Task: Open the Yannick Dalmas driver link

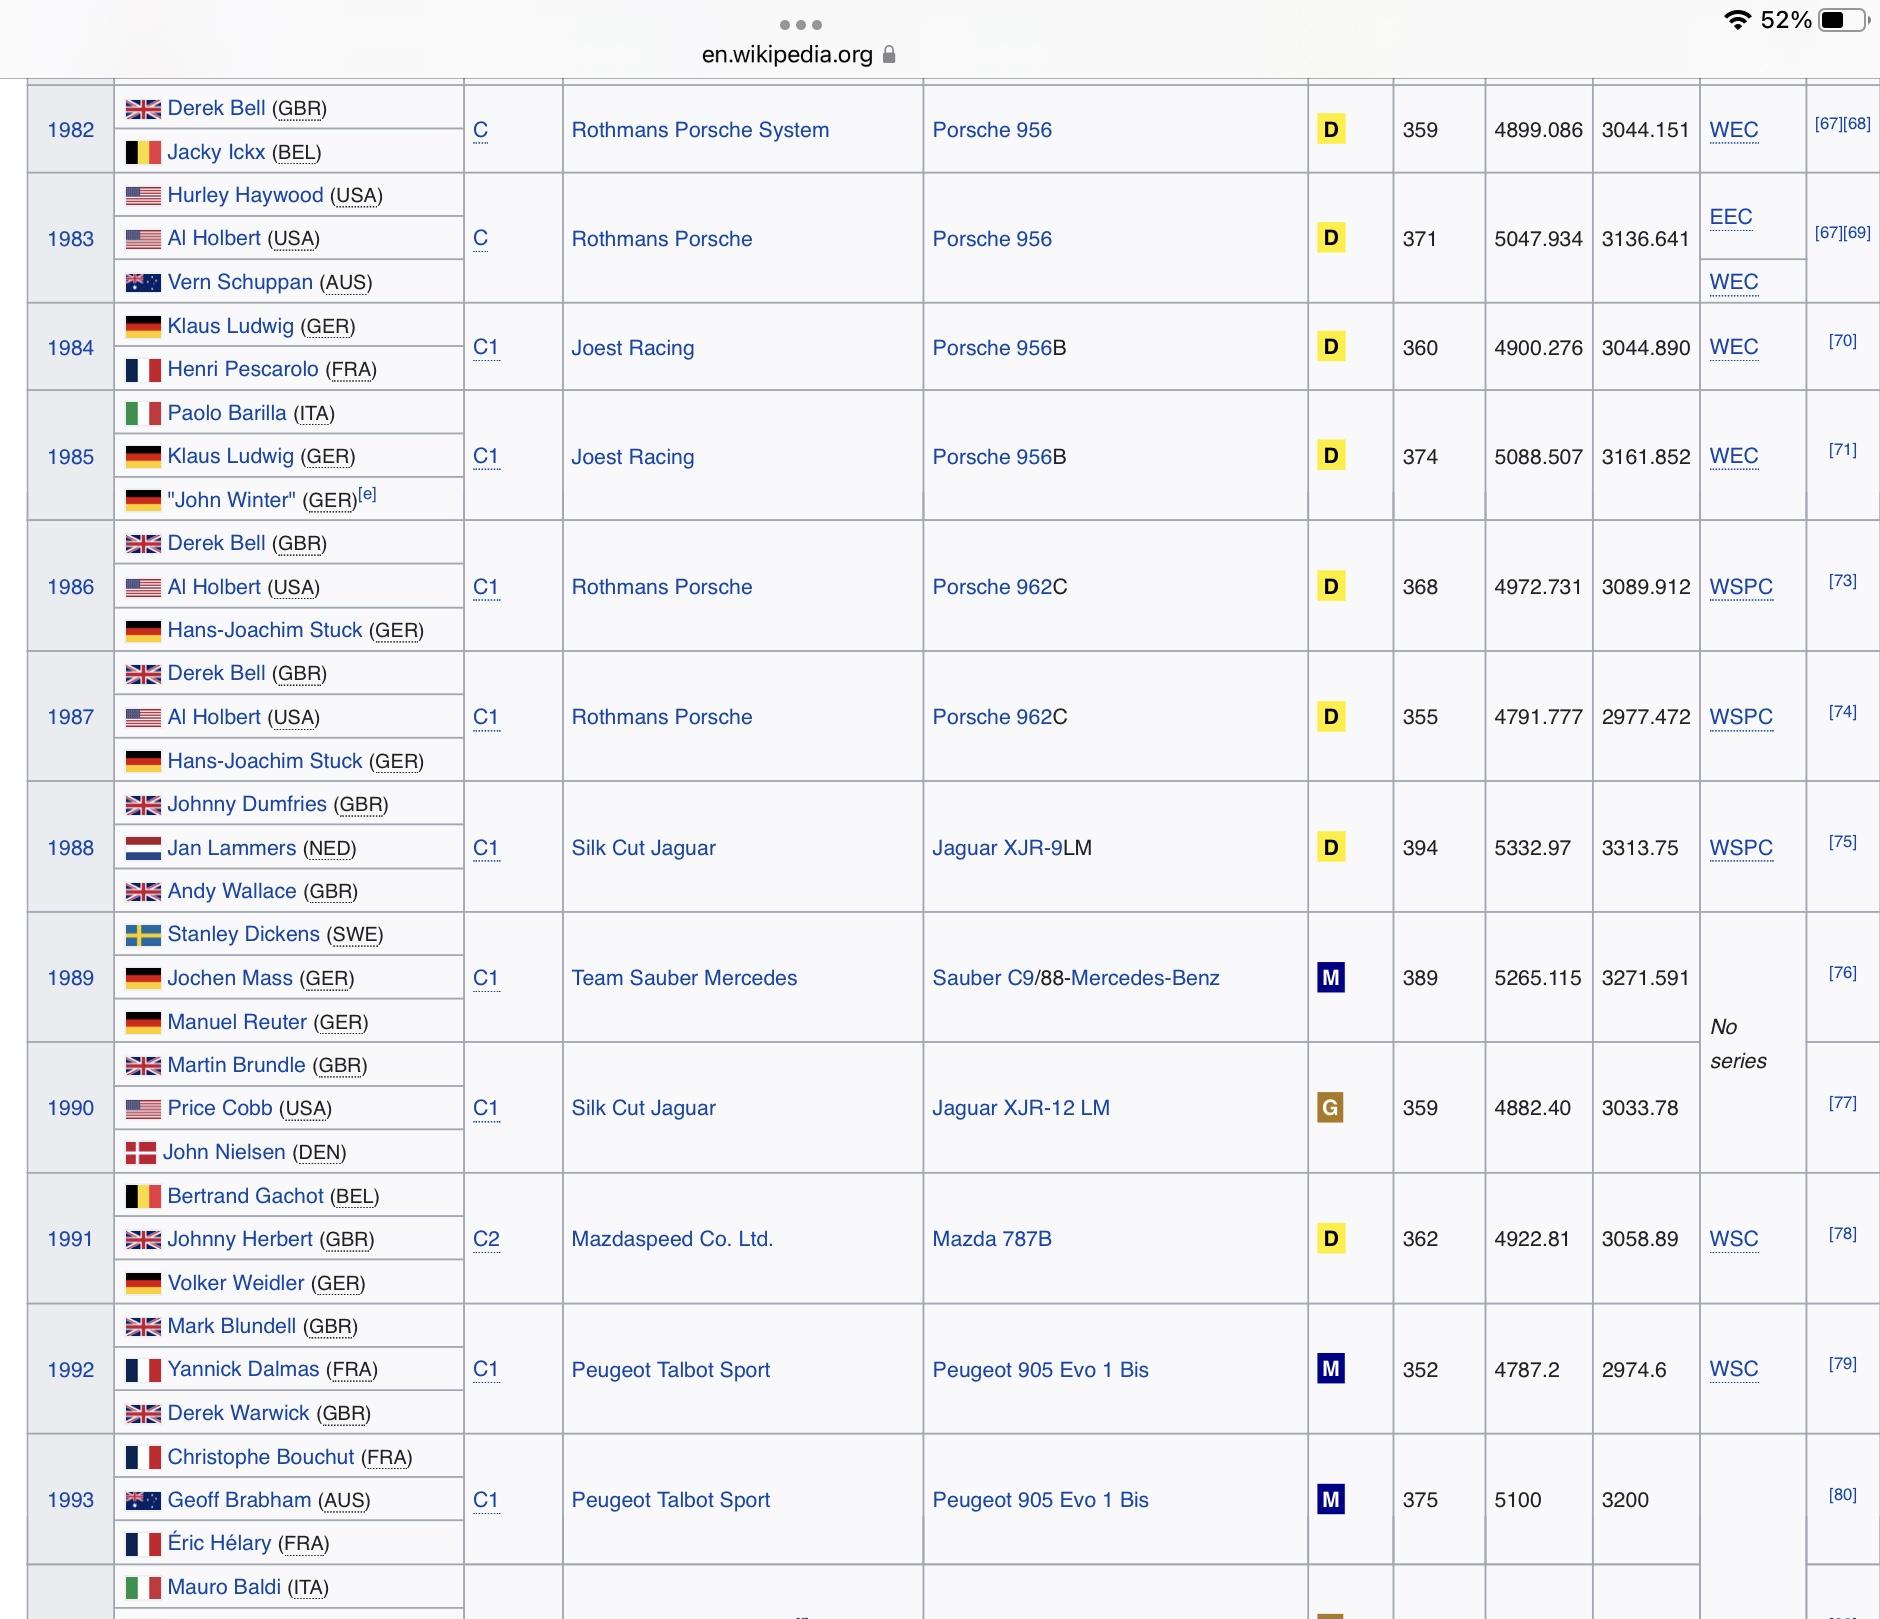Action: (243, 1369)
